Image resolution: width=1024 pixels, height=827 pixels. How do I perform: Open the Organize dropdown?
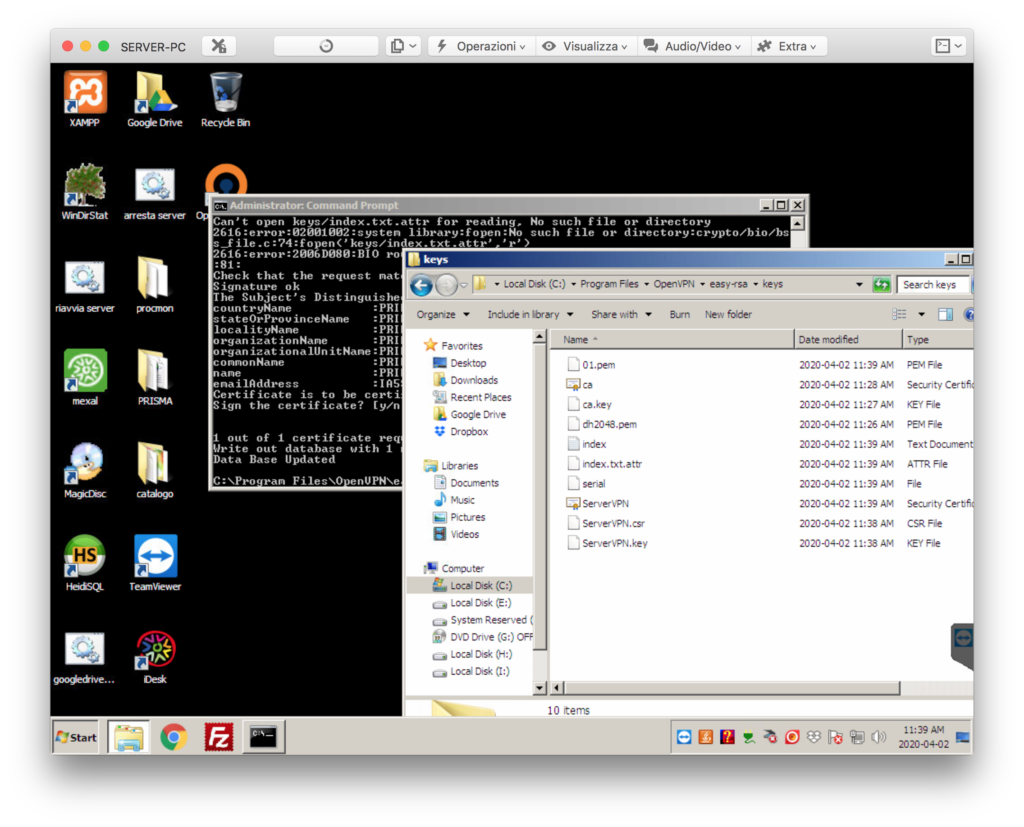pyautogui.click(x=443, y=314)
